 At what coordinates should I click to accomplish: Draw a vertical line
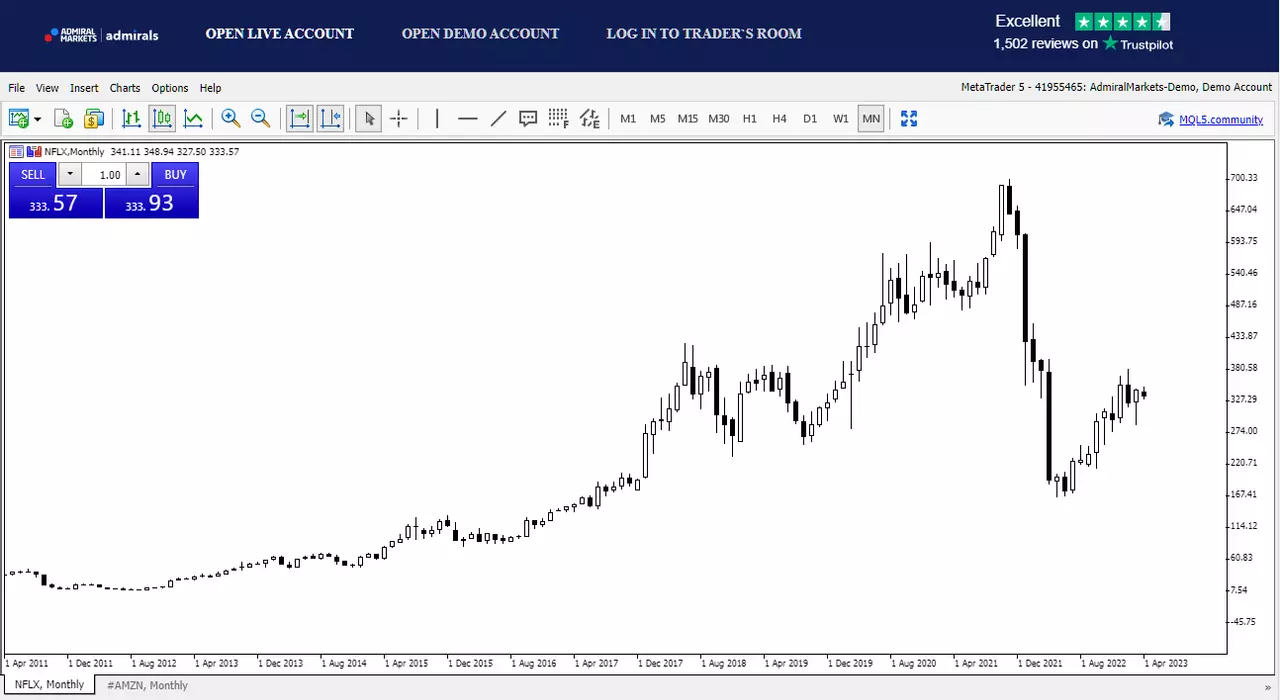437,119
